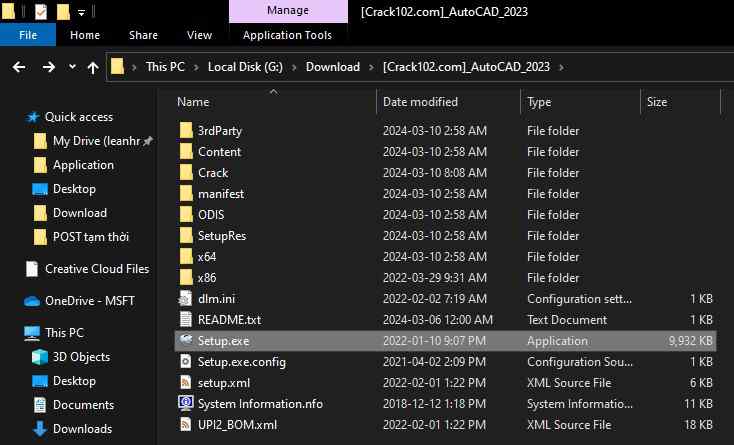Click the Up one level arrow
The height and width of the screenshot is (445, 734).
tap(93, 67)
